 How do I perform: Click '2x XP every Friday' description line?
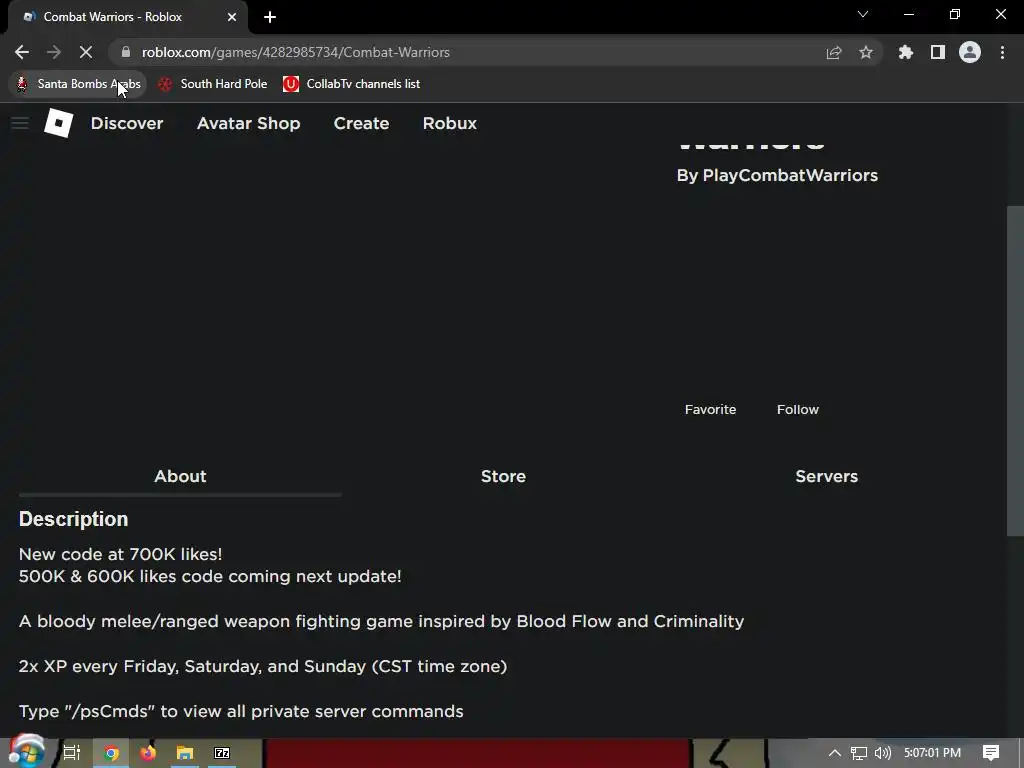click(263, 667)
